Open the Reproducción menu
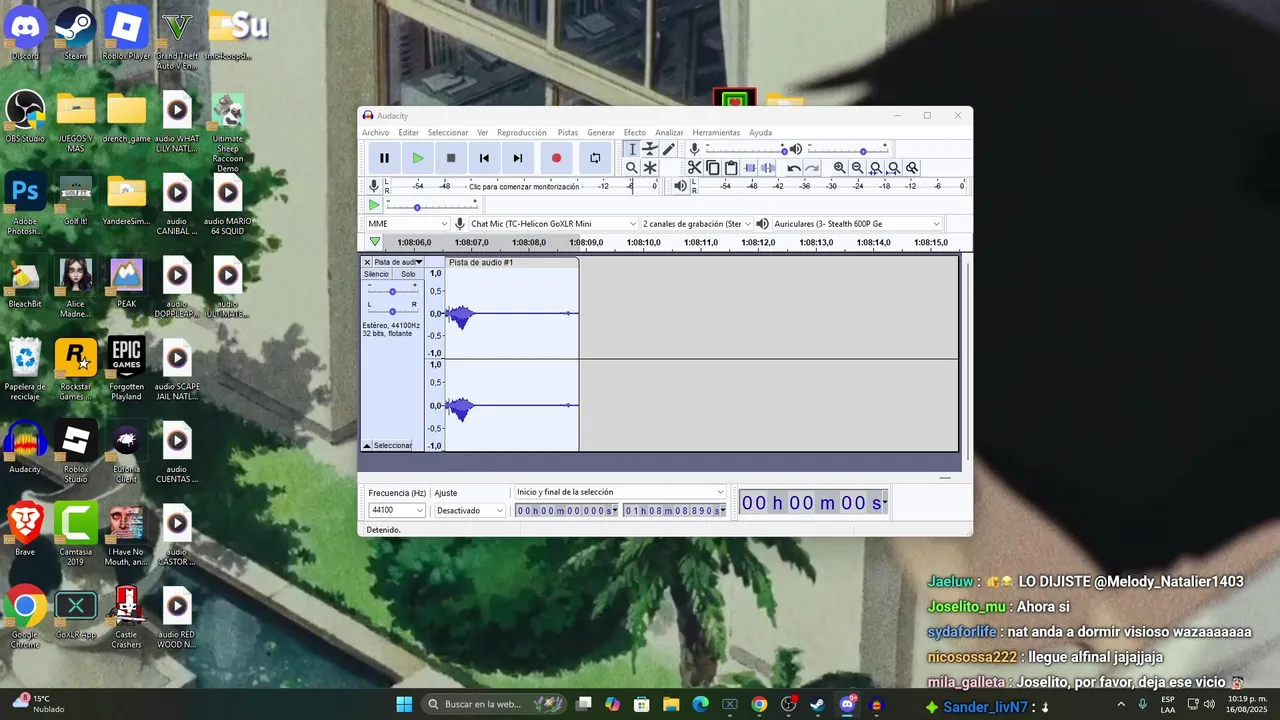The height and width of the screenshot is (720, 1280). pyautogui.click(x=522, y=132)
